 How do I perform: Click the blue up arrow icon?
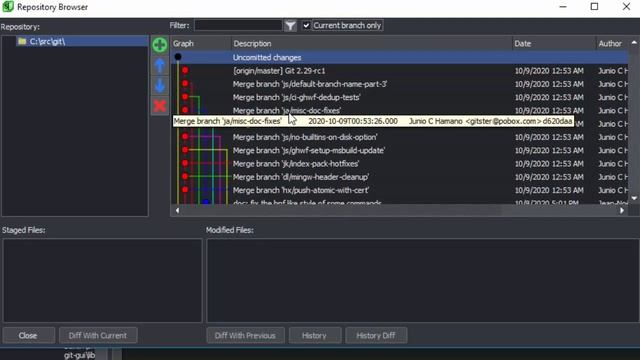click(160, 65)
